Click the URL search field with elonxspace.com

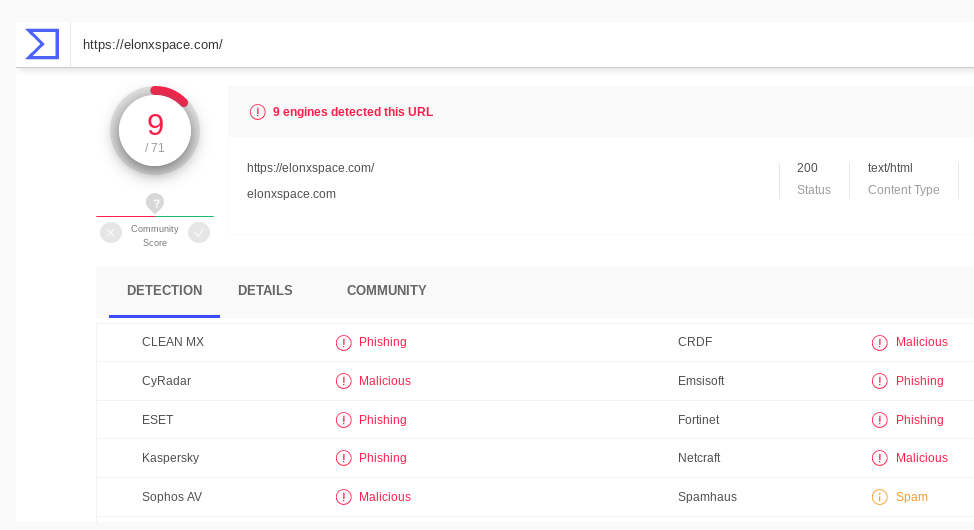point(522,45)
